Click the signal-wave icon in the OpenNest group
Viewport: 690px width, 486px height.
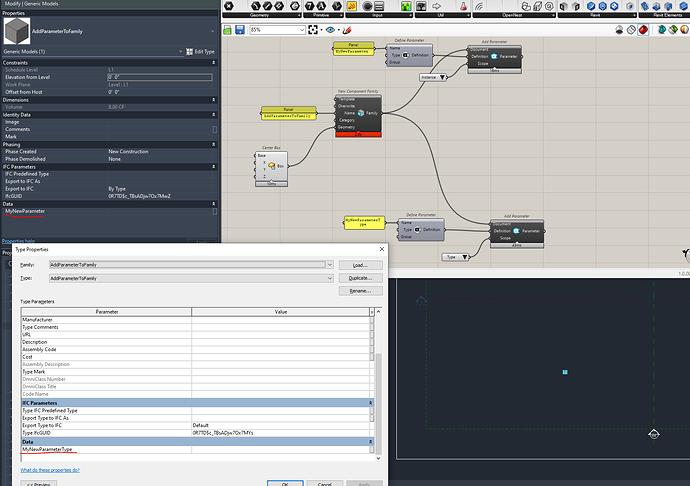[x=479, y=6]
